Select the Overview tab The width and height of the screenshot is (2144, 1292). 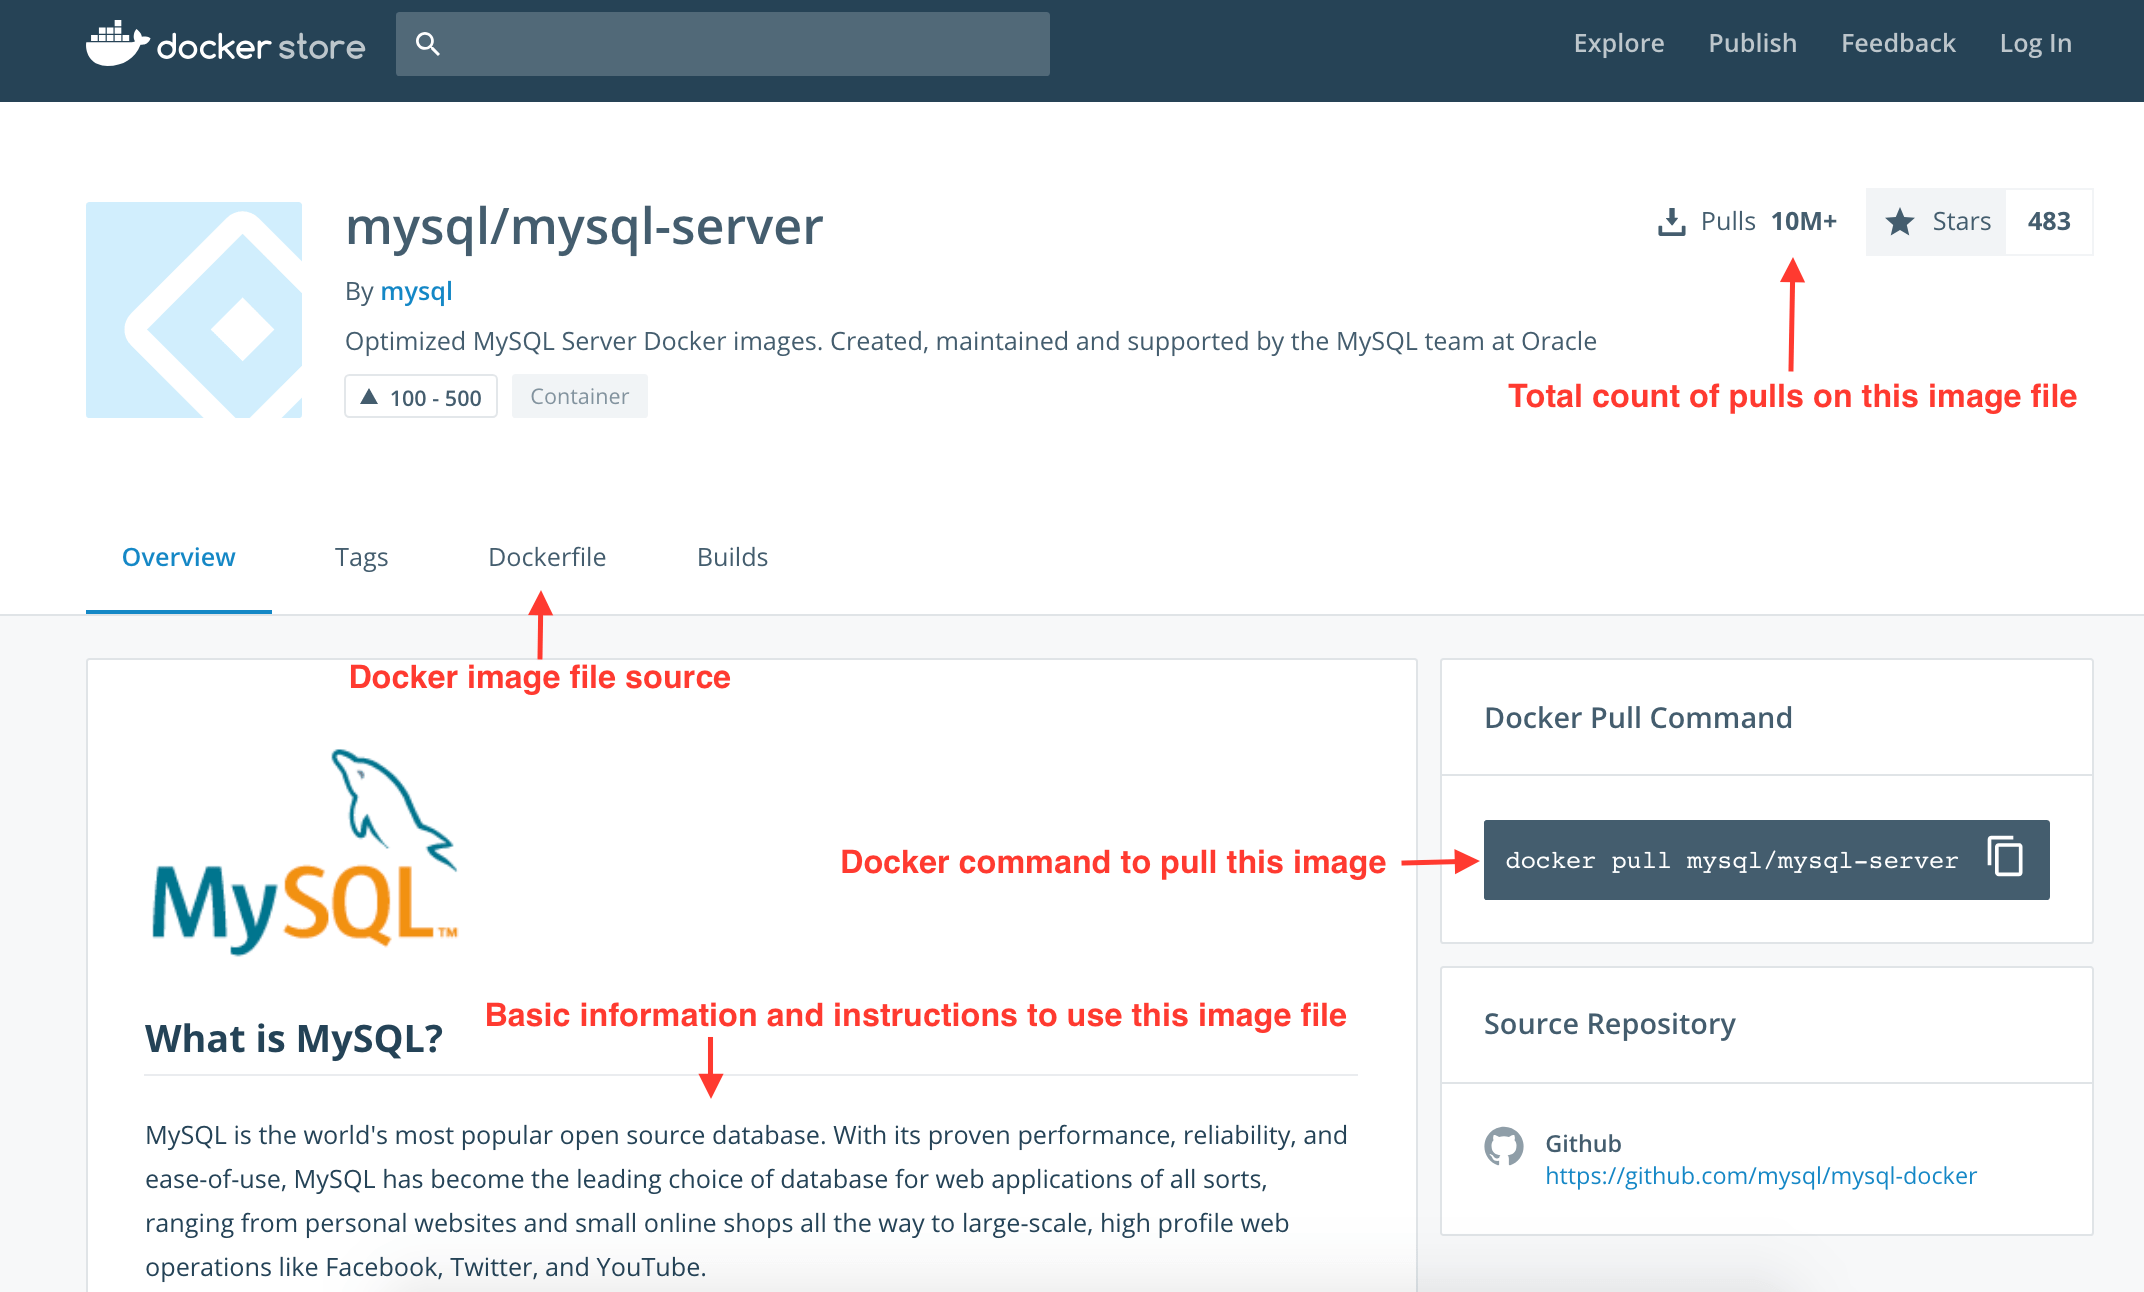pyautogui.click(x=179, y=557)
